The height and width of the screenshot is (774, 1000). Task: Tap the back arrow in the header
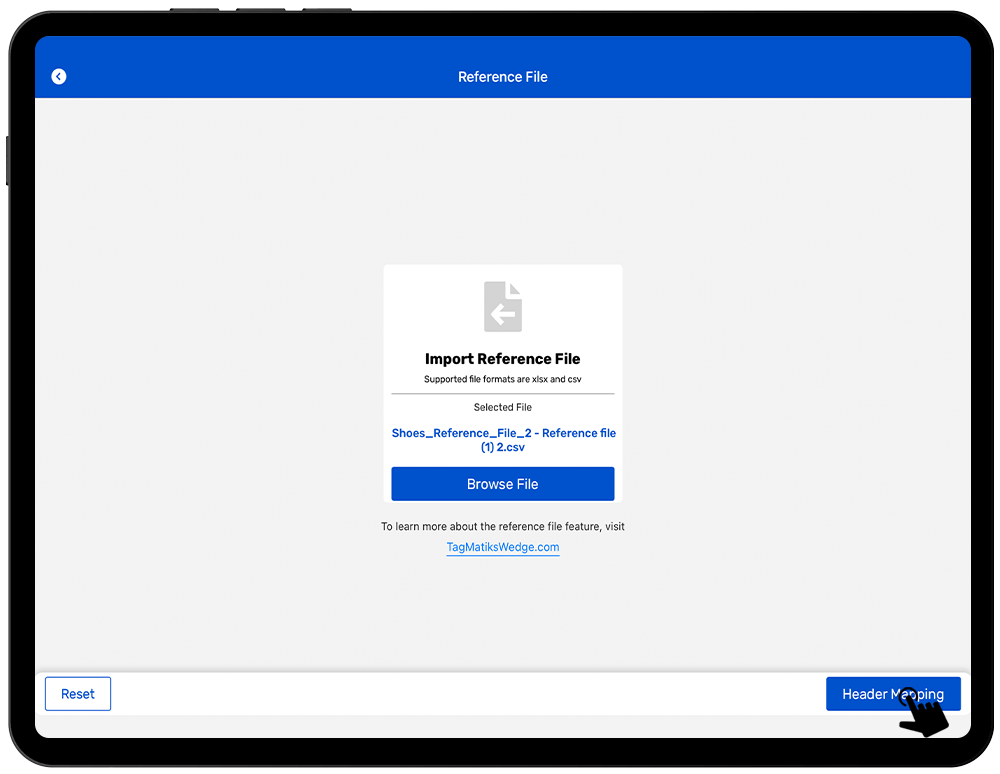[x=59, y=77]
